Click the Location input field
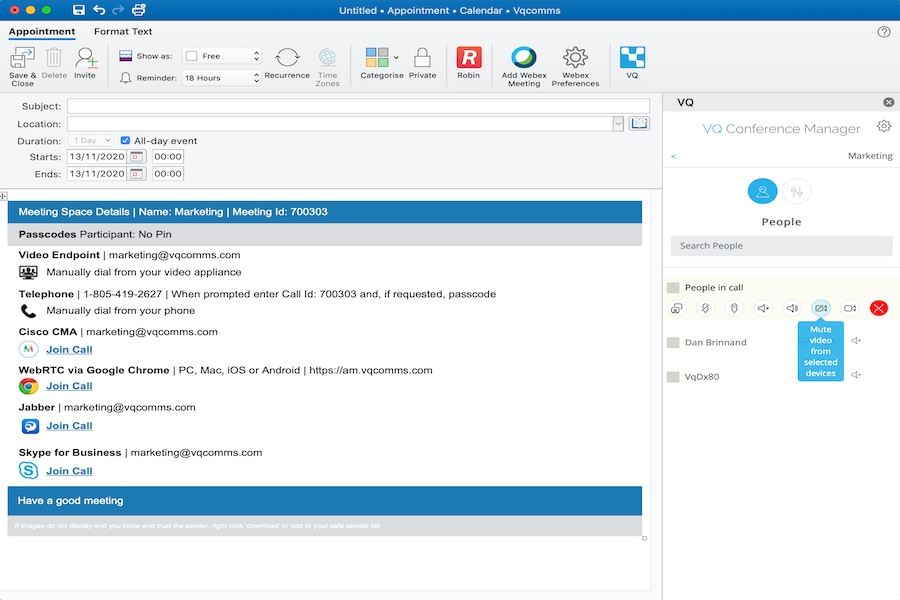900x600 pixels. (340, 123)
